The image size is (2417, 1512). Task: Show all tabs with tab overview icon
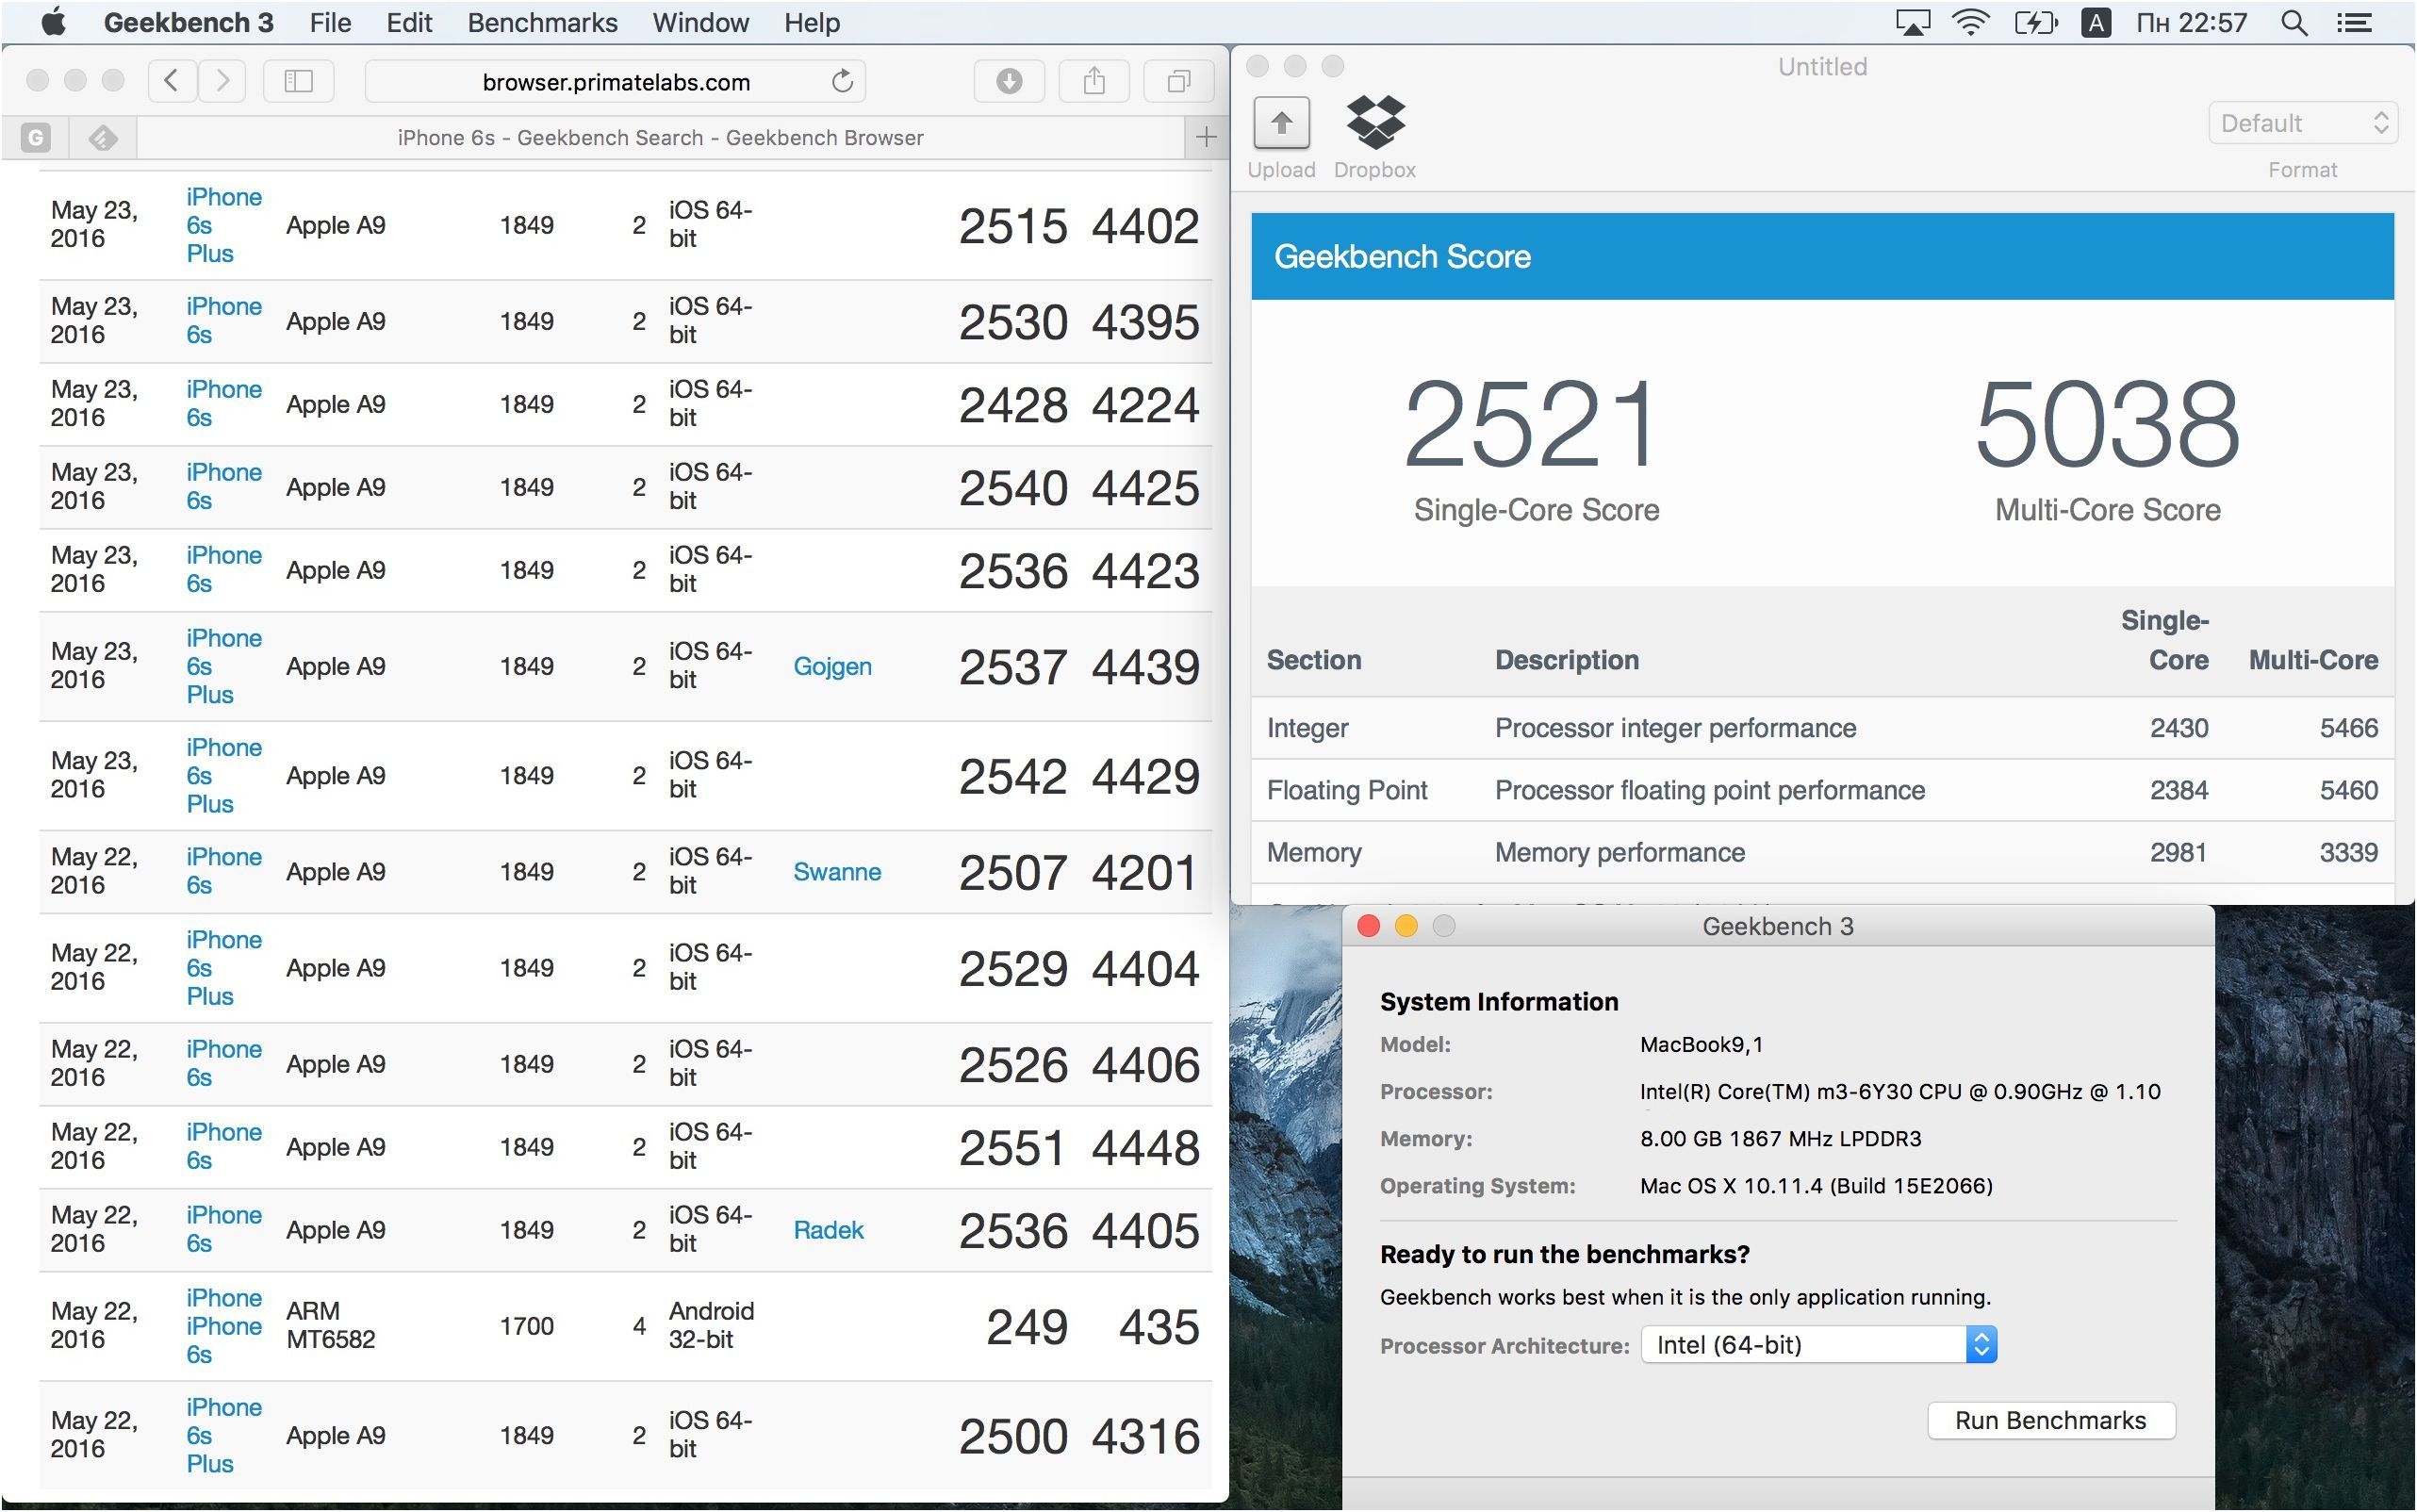[1178, 81]
